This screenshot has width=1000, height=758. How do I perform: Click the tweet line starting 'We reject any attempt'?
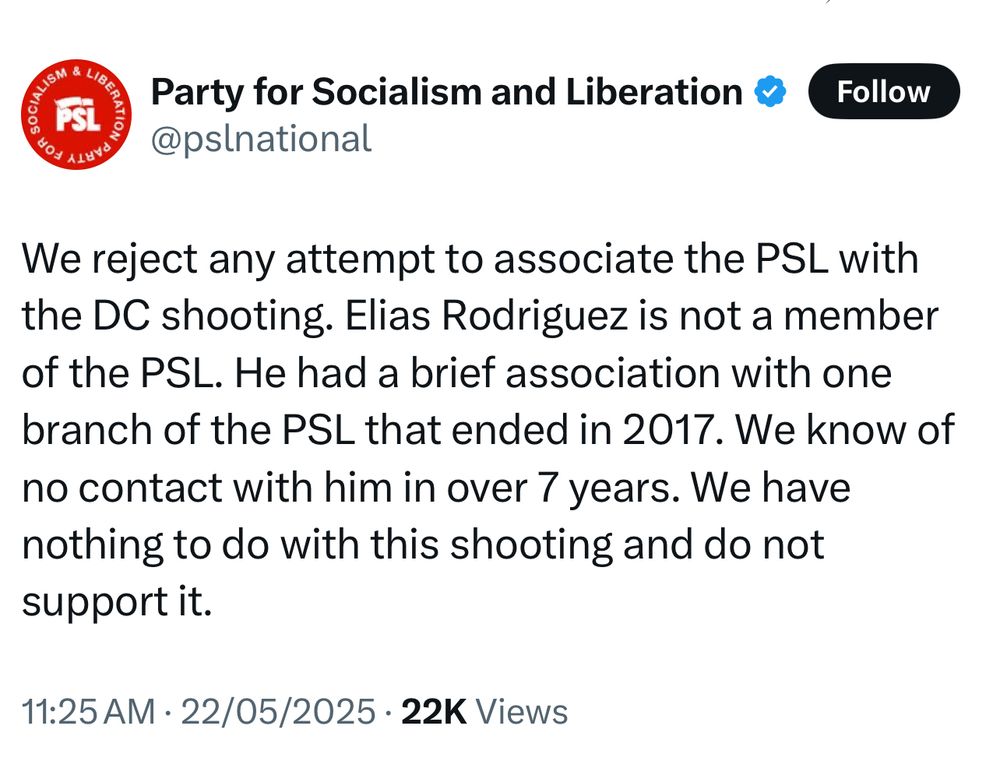pos(470,259)
